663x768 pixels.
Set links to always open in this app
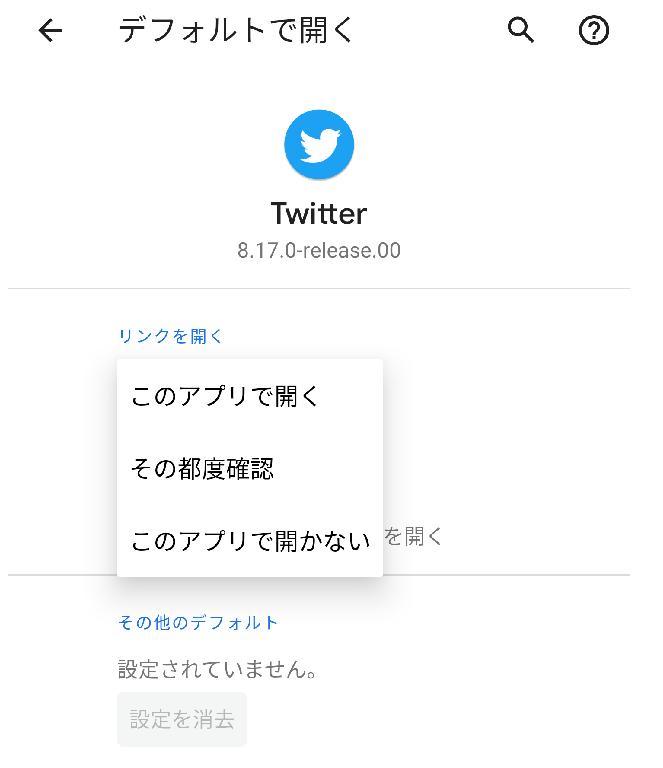(250, 396)
